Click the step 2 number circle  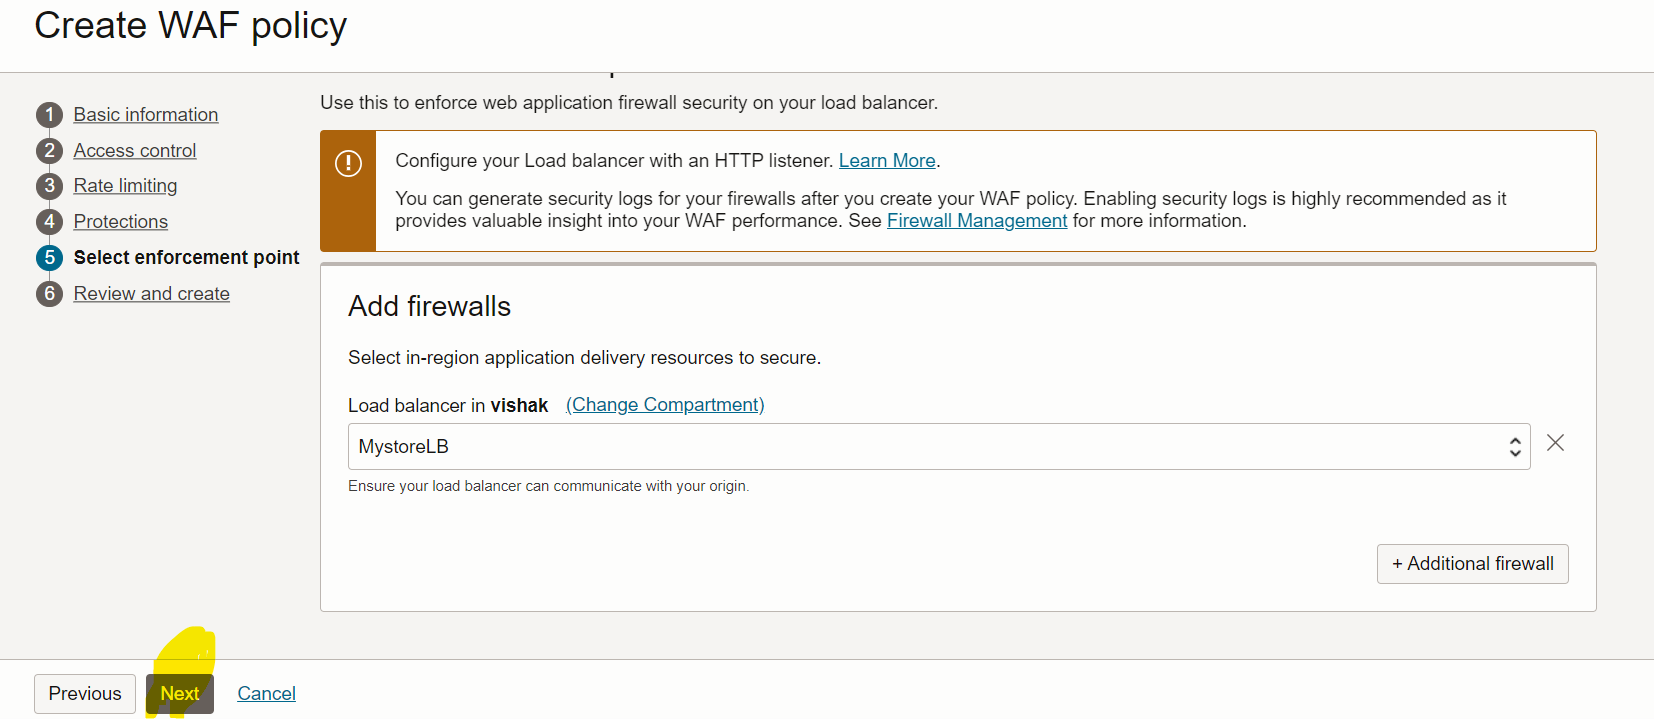tap(49, 151)
